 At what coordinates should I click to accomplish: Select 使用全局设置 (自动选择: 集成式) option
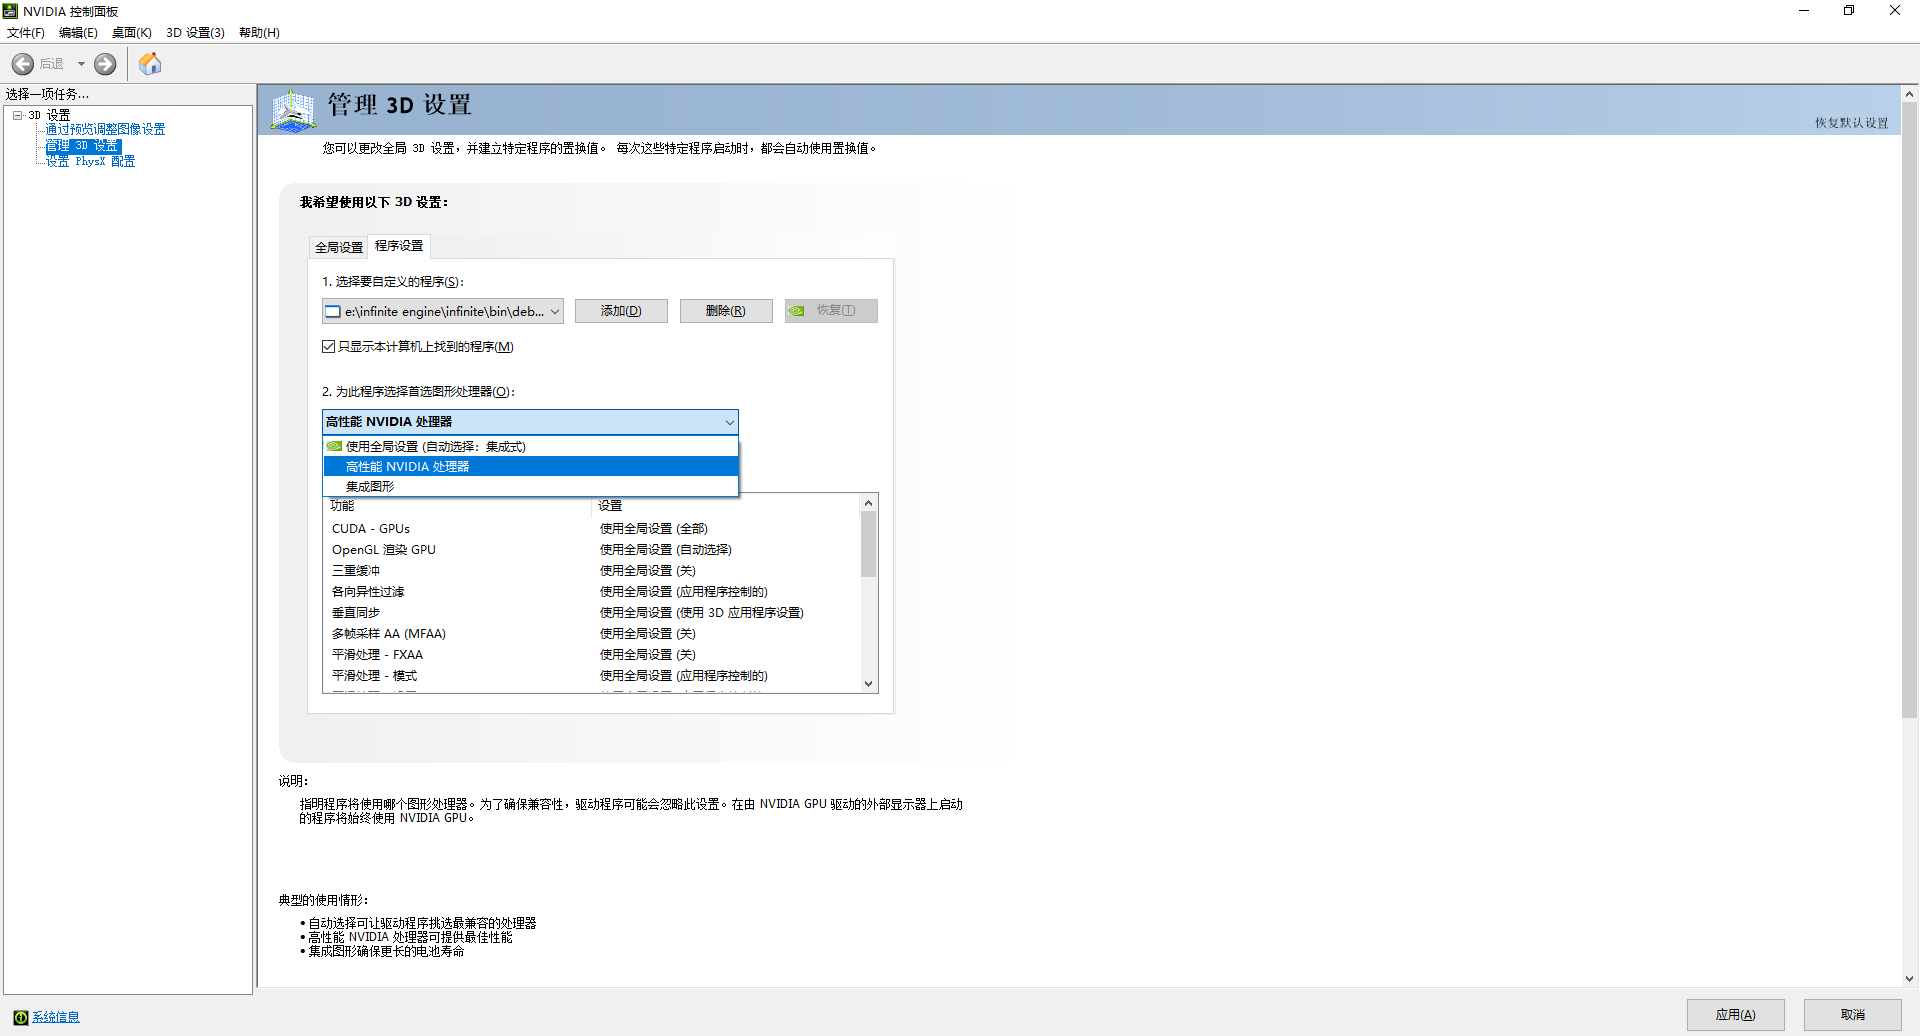coord(531,447)
